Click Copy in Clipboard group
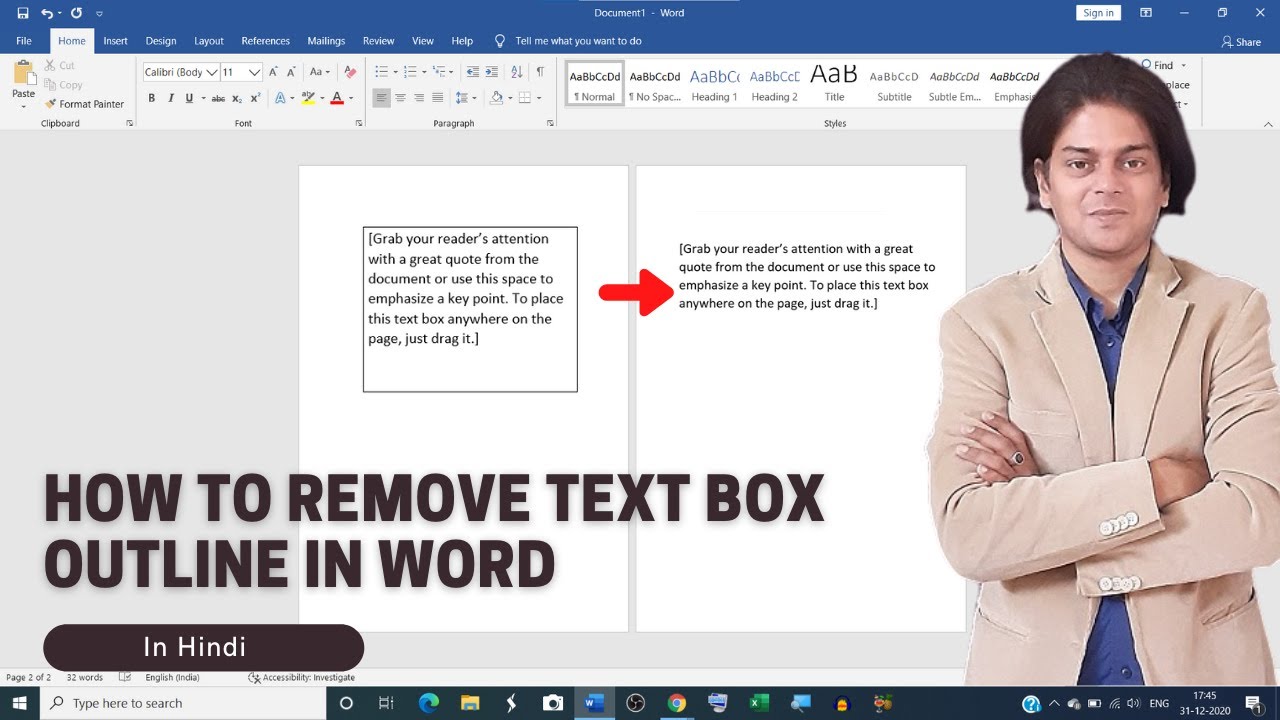The height and width of the screenshot is (720, 1280). pos(63,85)
